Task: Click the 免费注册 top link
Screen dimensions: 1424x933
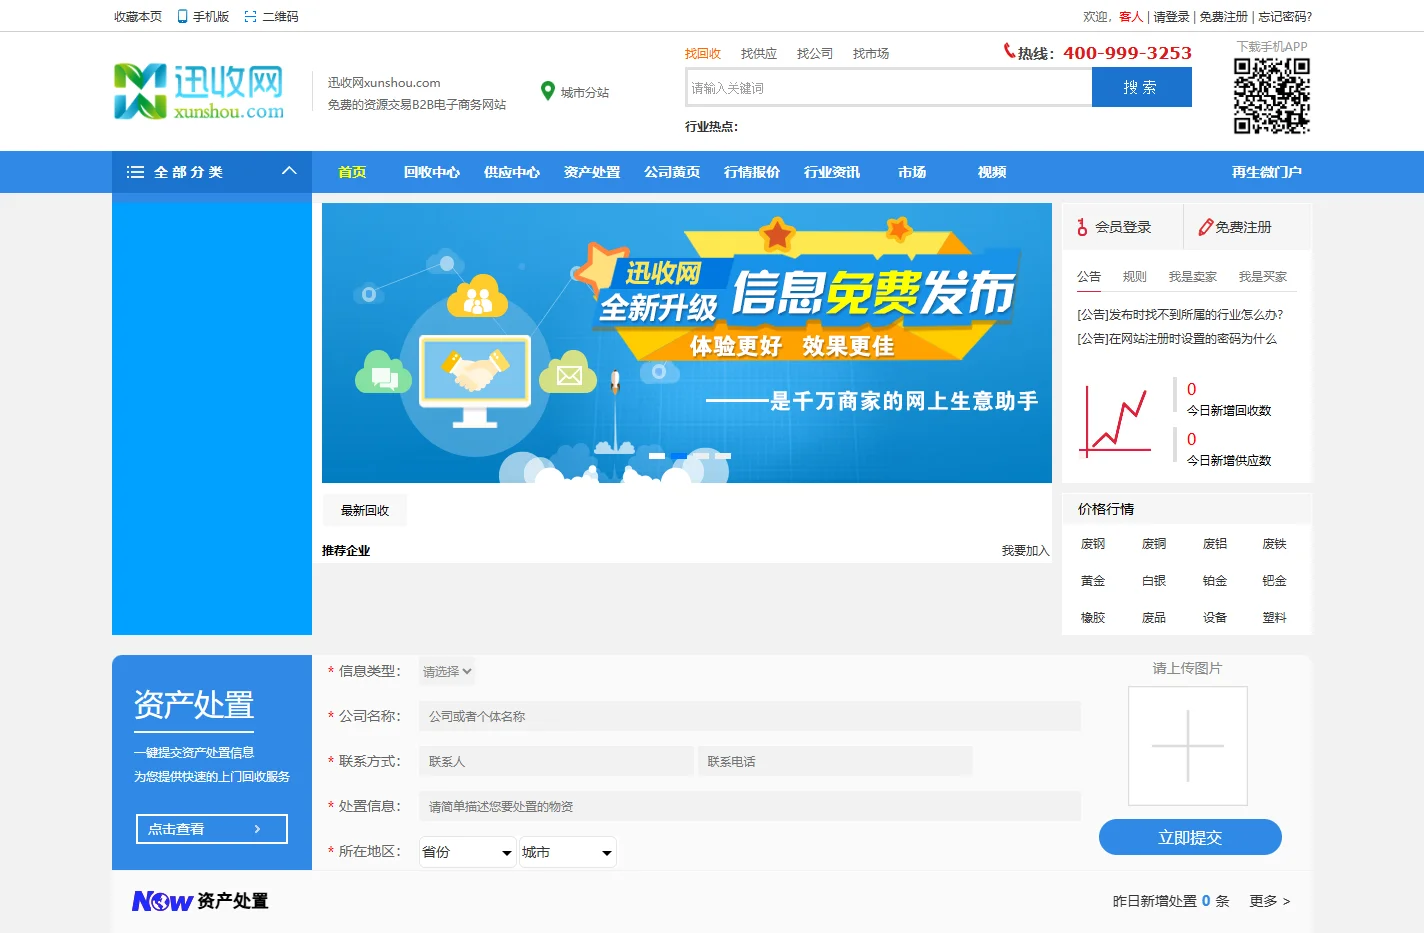Action: pos(1224,17)
